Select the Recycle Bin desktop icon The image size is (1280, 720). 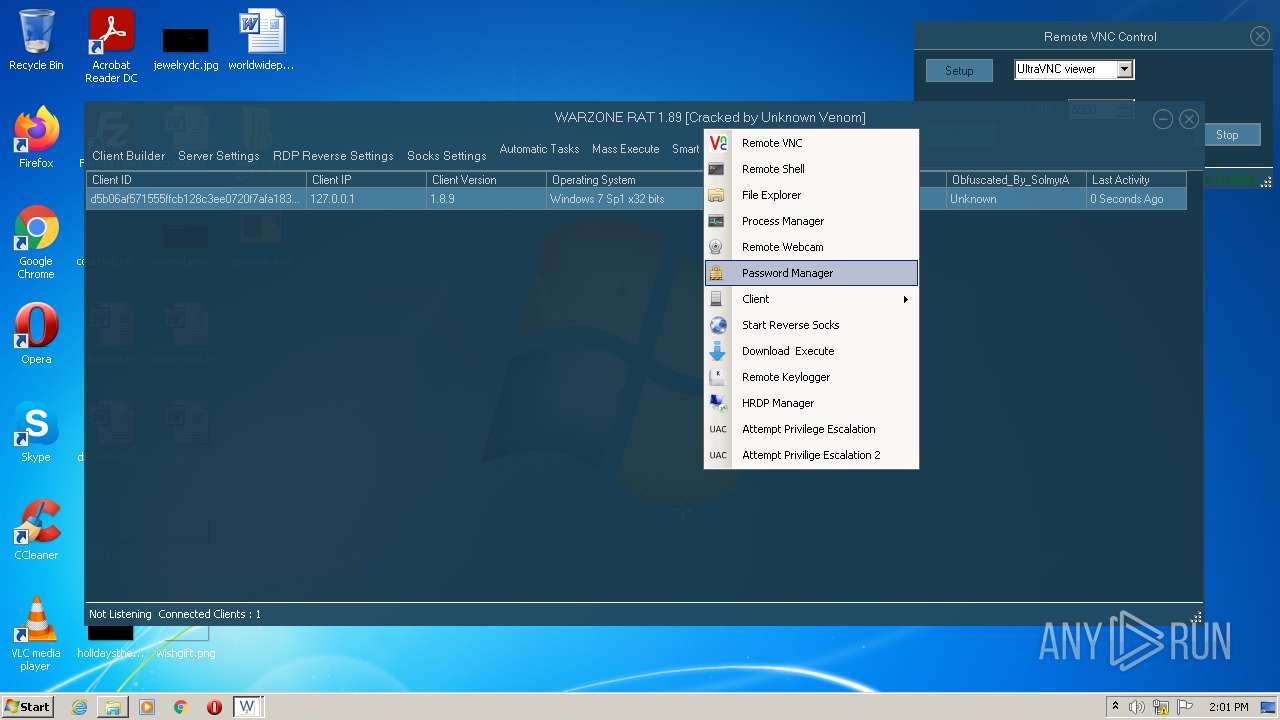pyautogui.click(x=36, y=41)
